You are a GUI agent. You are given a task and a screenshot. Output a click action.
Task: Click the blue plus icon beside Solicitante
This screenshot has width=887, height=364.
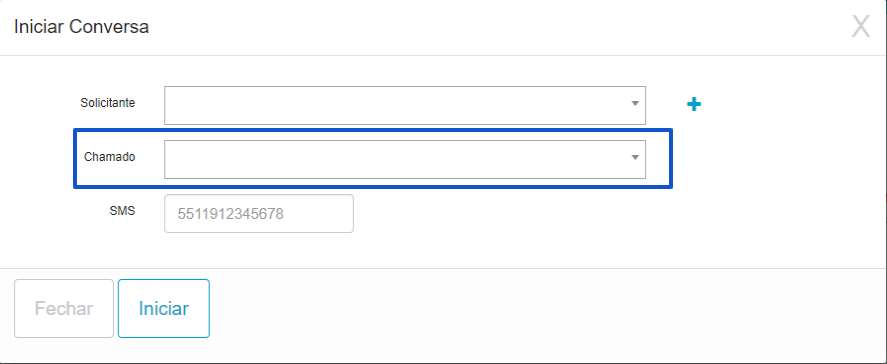(x=694, y=104)
